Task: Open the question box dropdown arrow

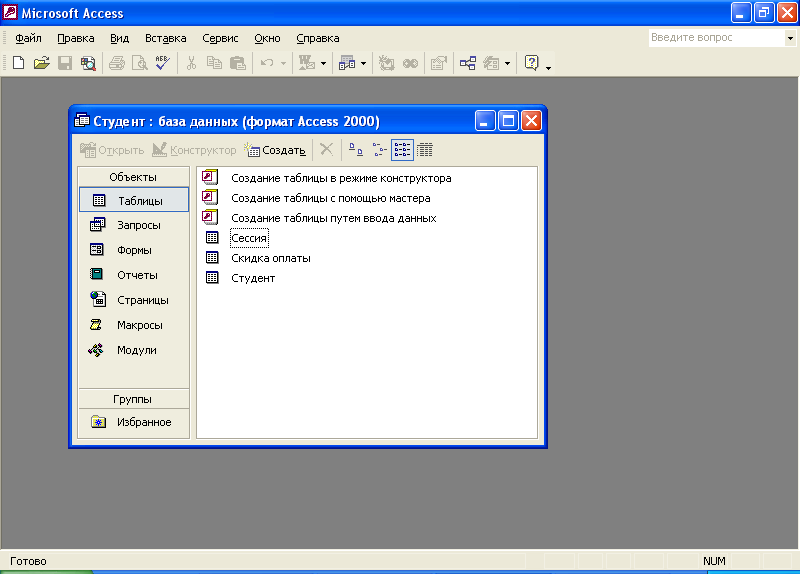Action: (790, 38)
